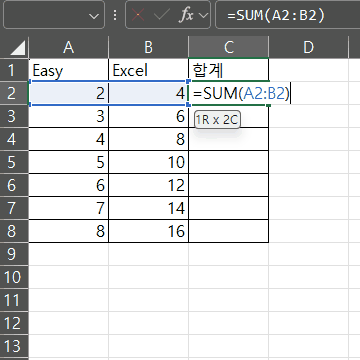
Task: Click cell B8 with value 16
Action: point(149,231)
